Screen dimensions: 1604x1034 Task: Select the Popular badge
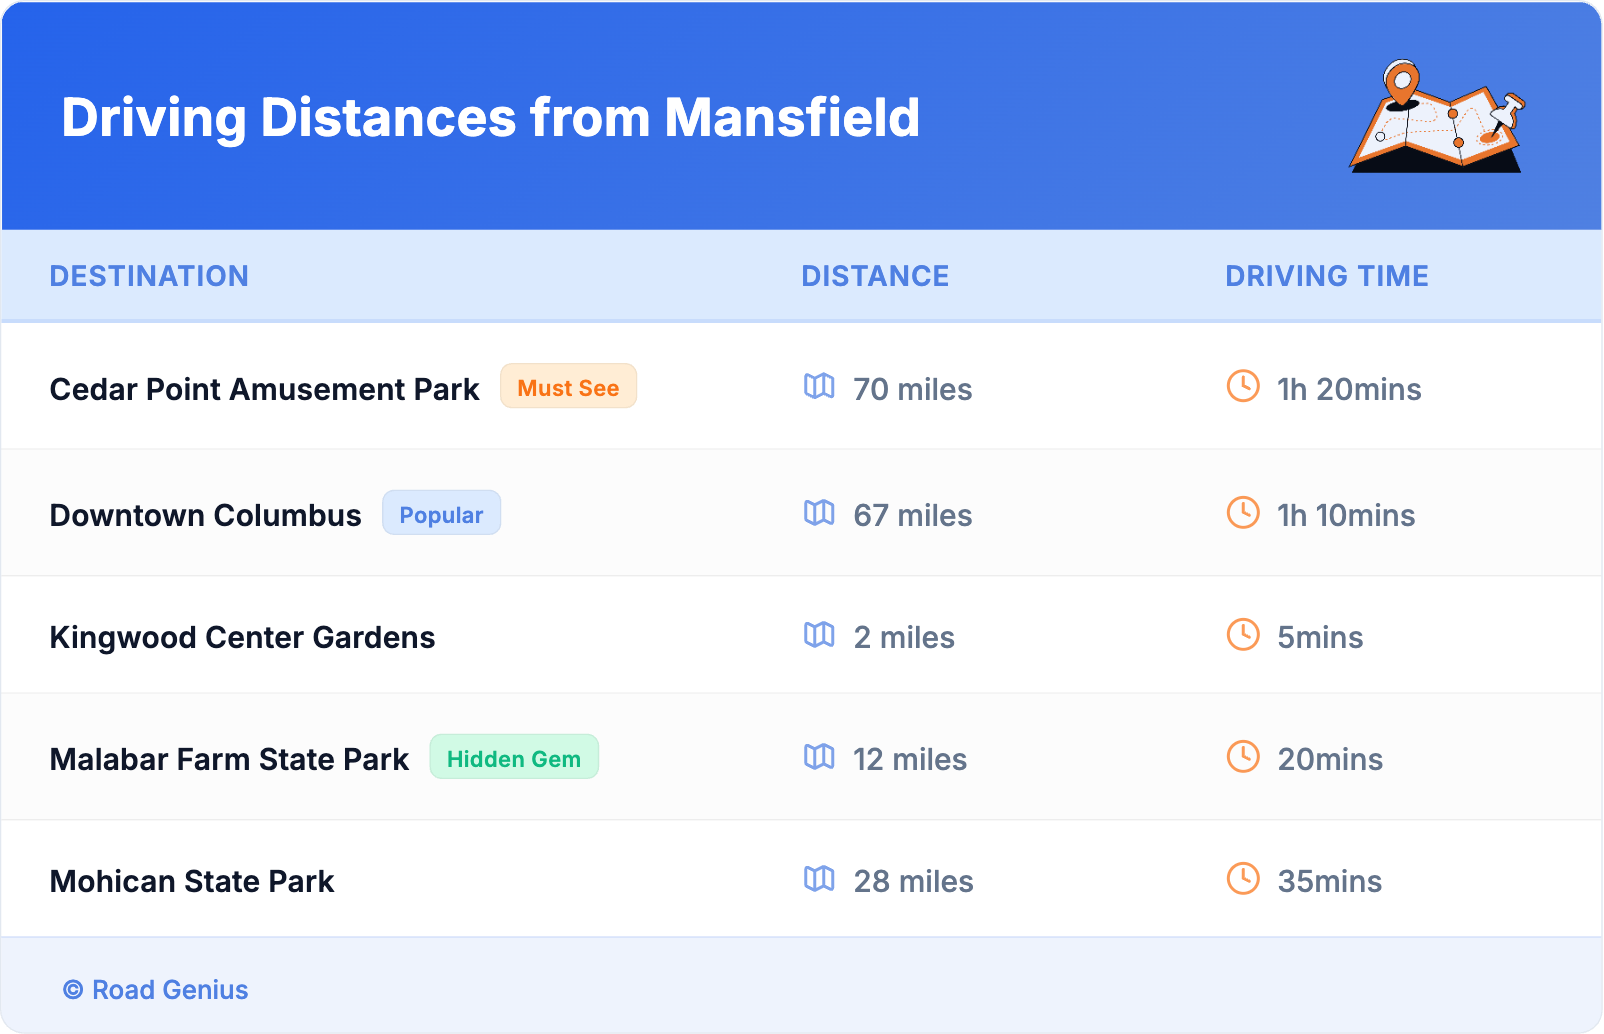click(x=441, y=514)
